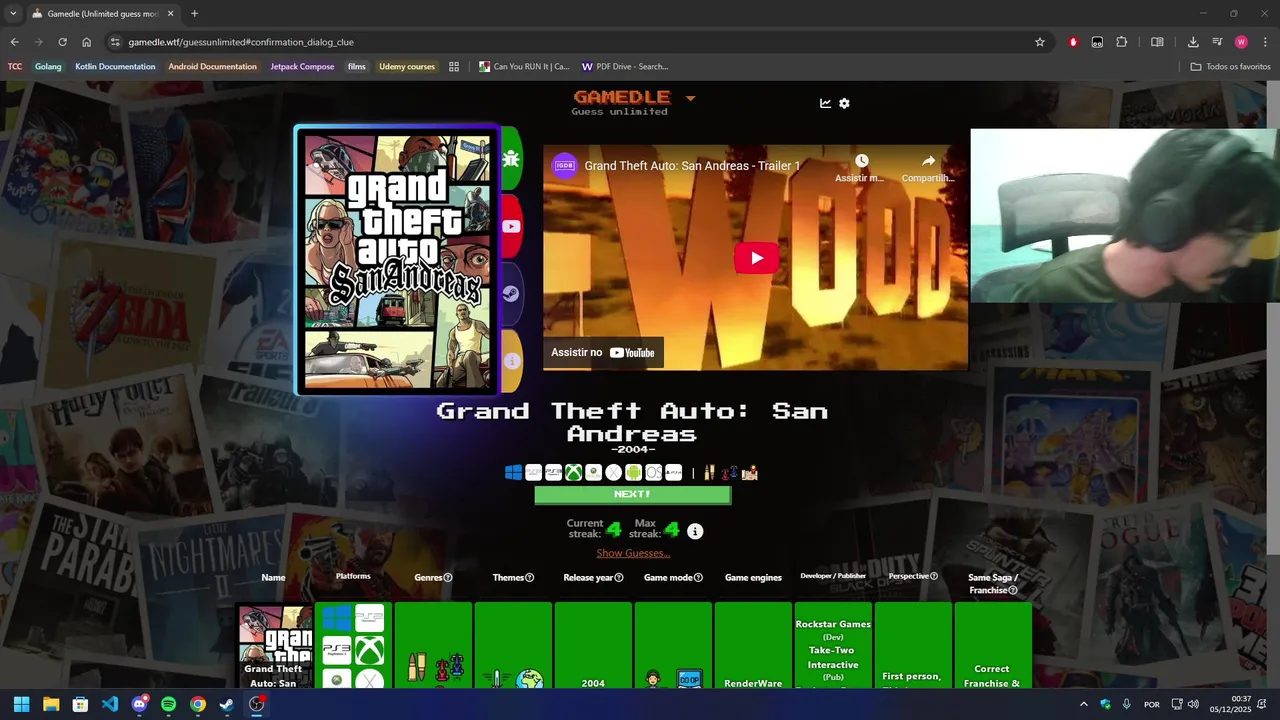Click the 2004 release year cell

pyautogui.click(x=593, y=645)
